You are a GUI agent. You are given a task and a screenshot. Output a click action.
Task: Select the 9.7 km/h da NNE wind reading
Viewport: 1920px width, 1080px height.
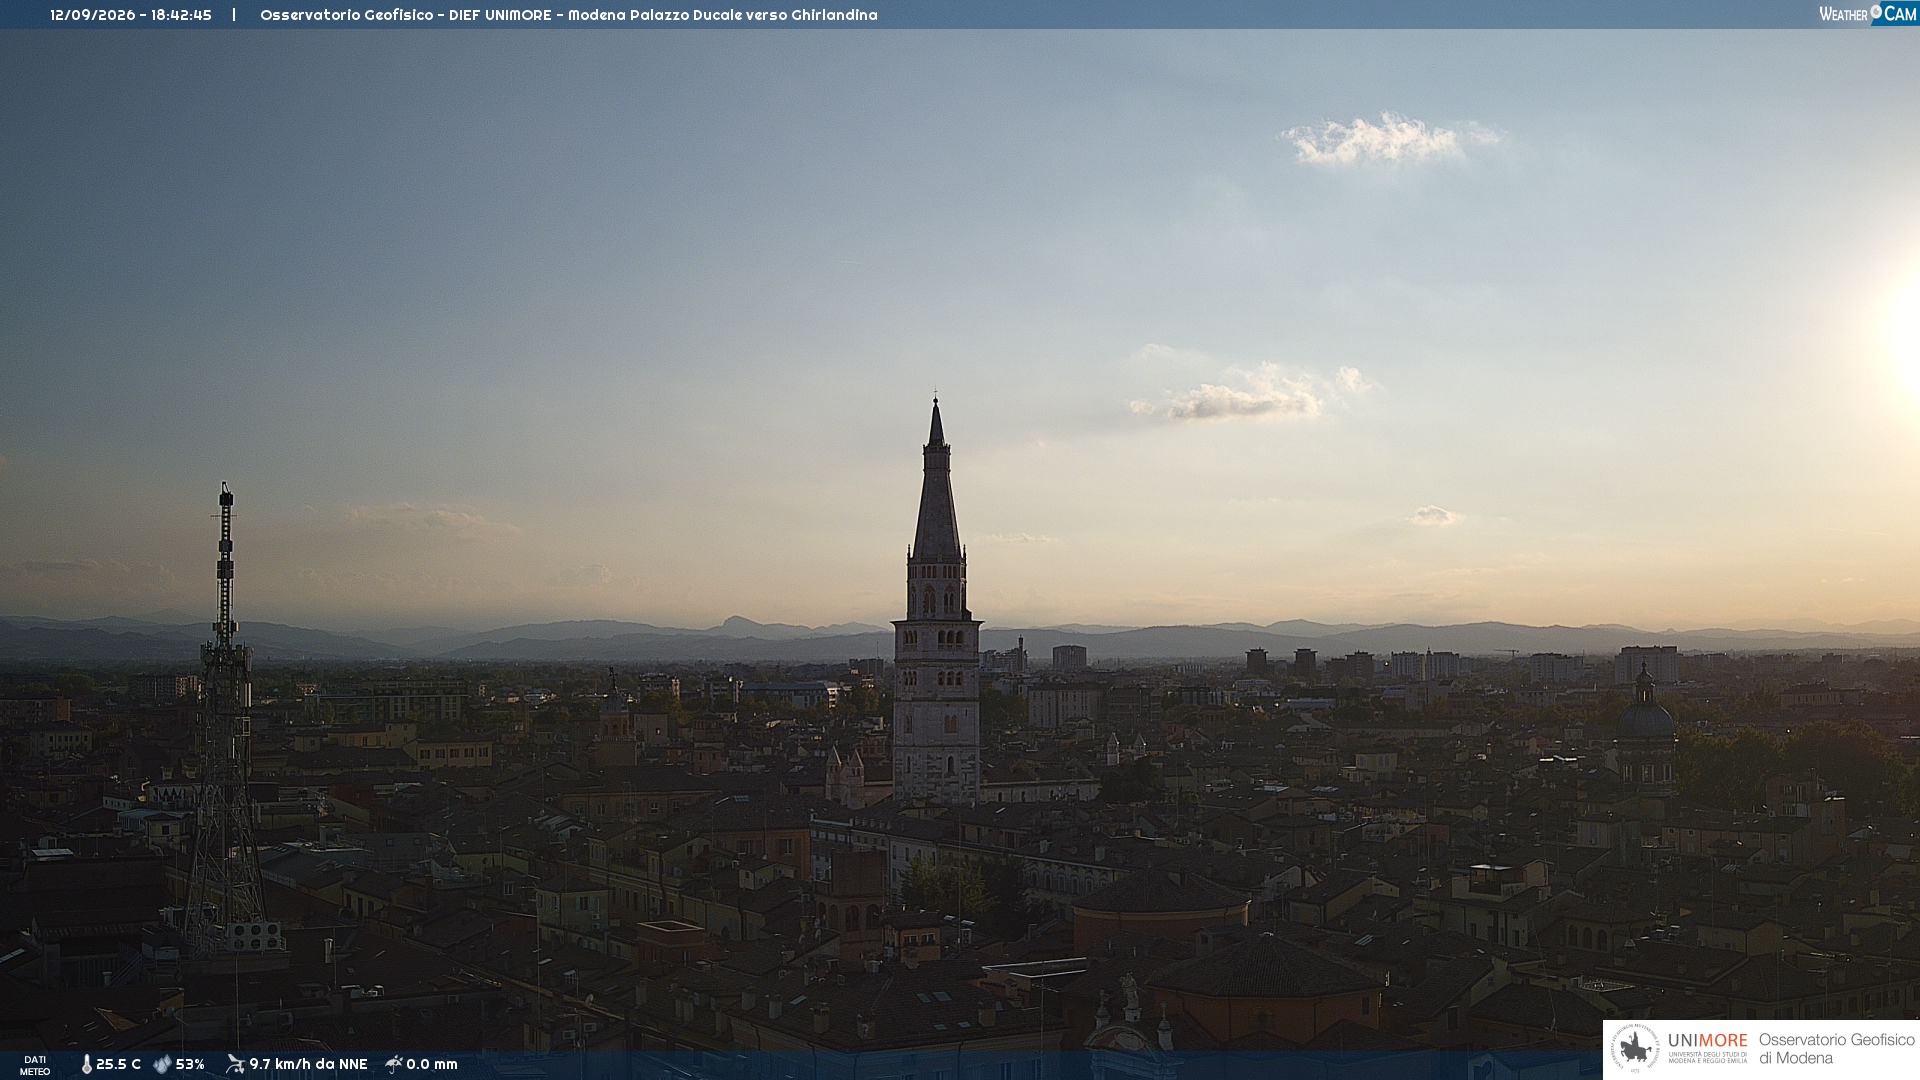308,1065
